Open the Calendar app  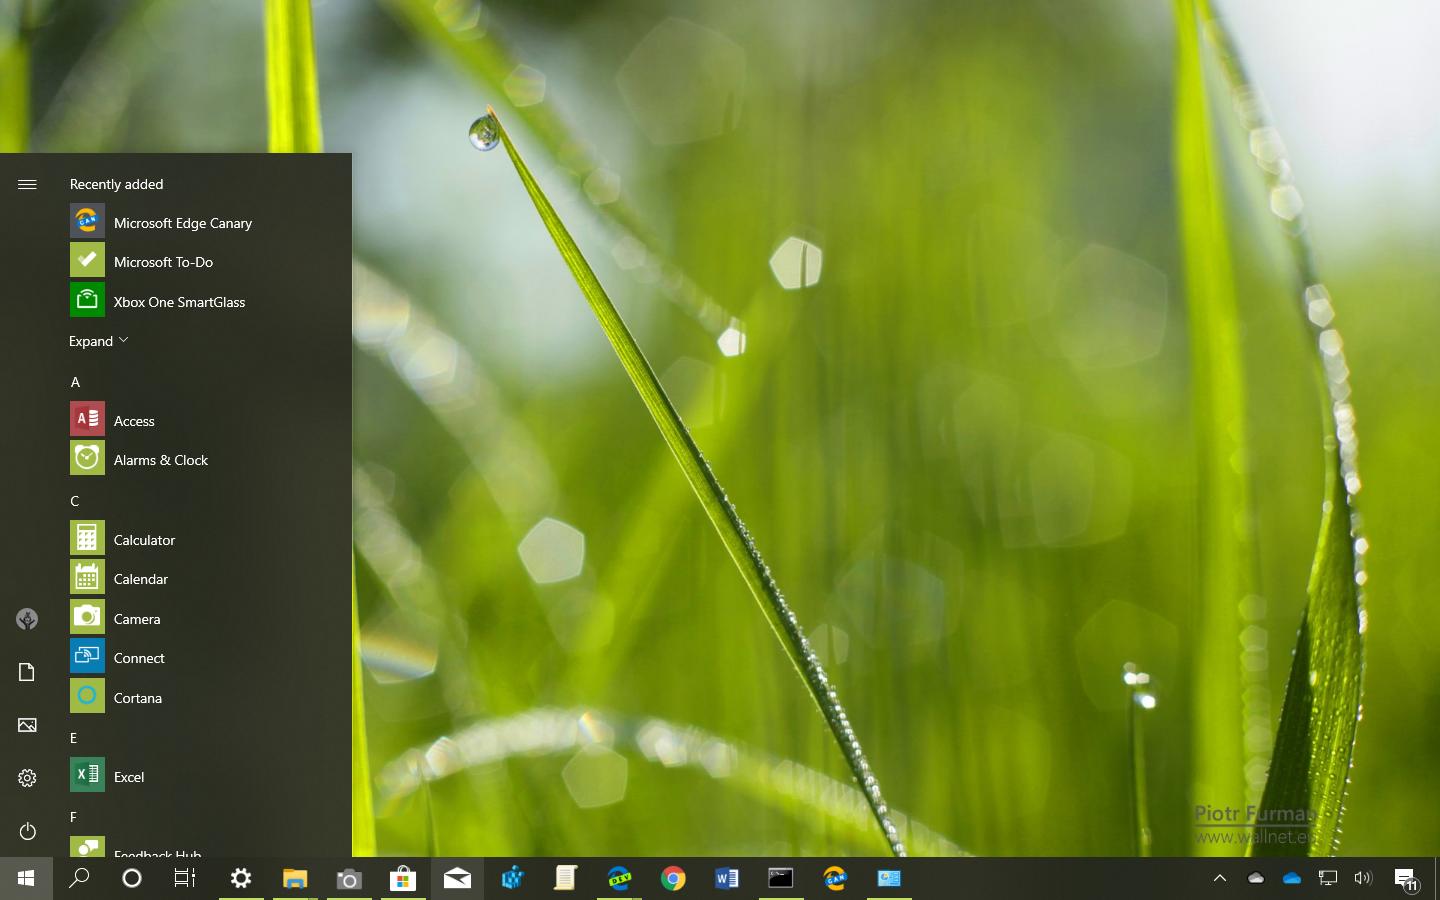(x=141, y=578)
